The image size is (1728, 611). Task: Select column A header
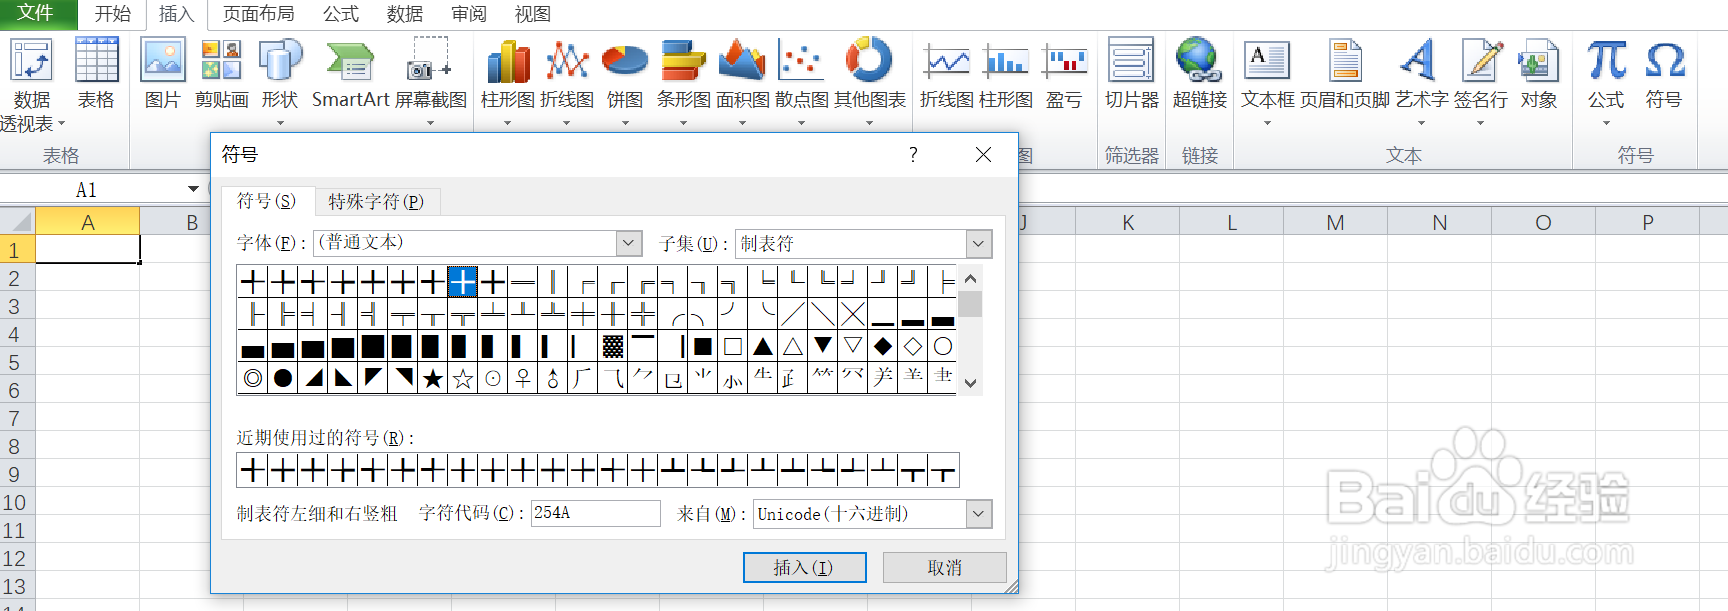tap(88, 222)
